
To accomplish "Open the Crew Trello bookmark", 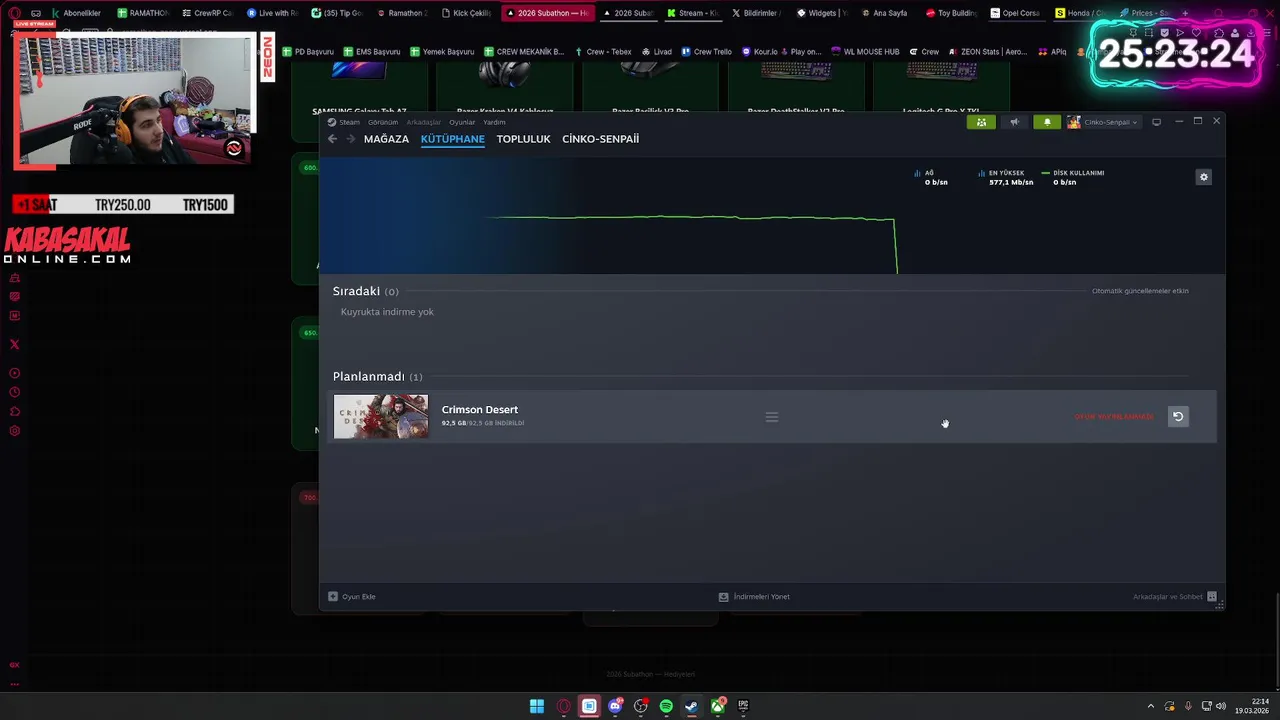I will coord(707,52).
